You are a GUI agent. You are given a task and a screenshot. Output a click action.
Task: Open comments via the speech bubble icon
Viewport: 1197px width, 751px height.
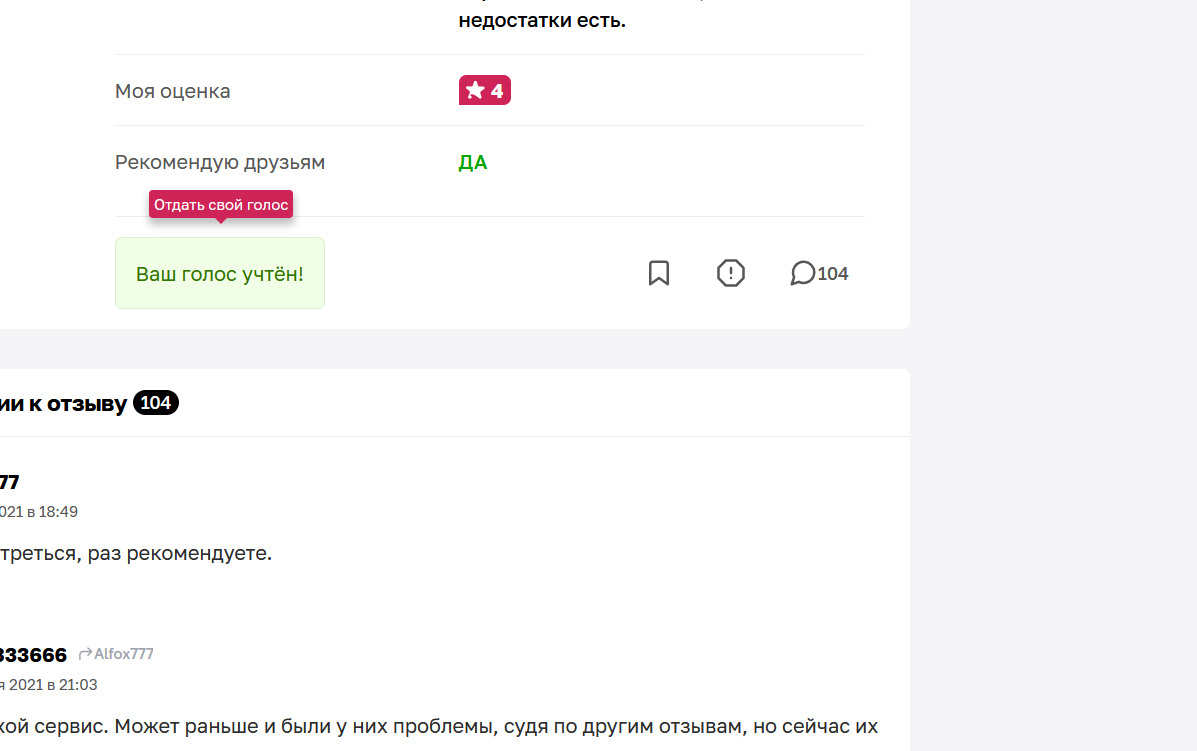click(802, 273)
